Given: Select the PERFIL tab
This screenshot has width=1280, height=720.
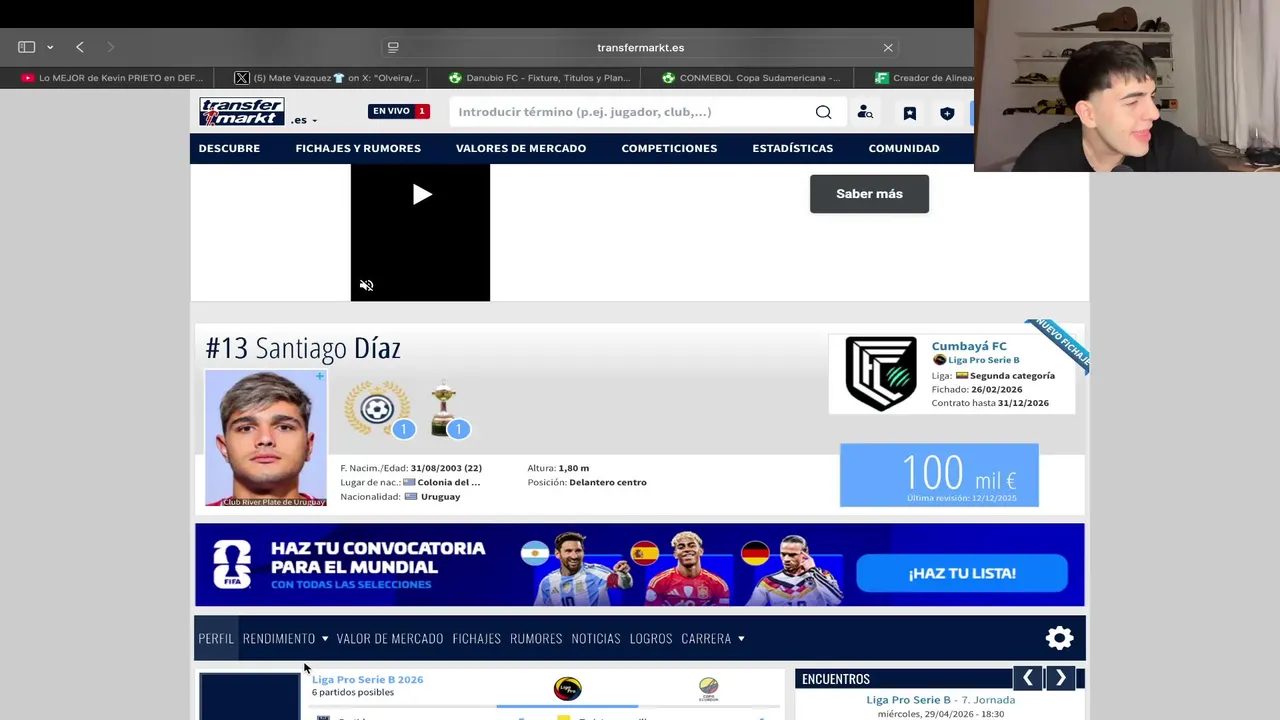Looking at the screenshot, I should click(x=216, y=638).
